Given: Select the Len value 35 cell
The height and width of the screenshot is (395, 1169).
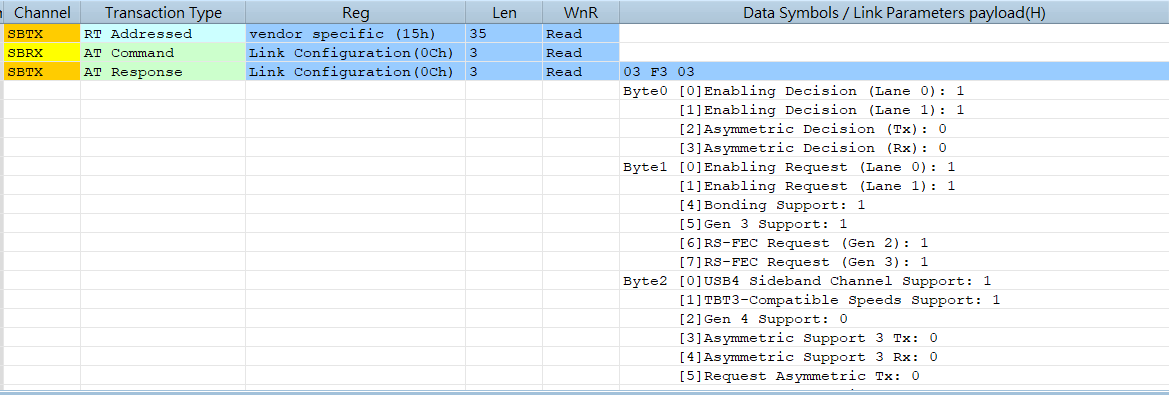Looking at the screenshot, I should (x=504, y=34).
